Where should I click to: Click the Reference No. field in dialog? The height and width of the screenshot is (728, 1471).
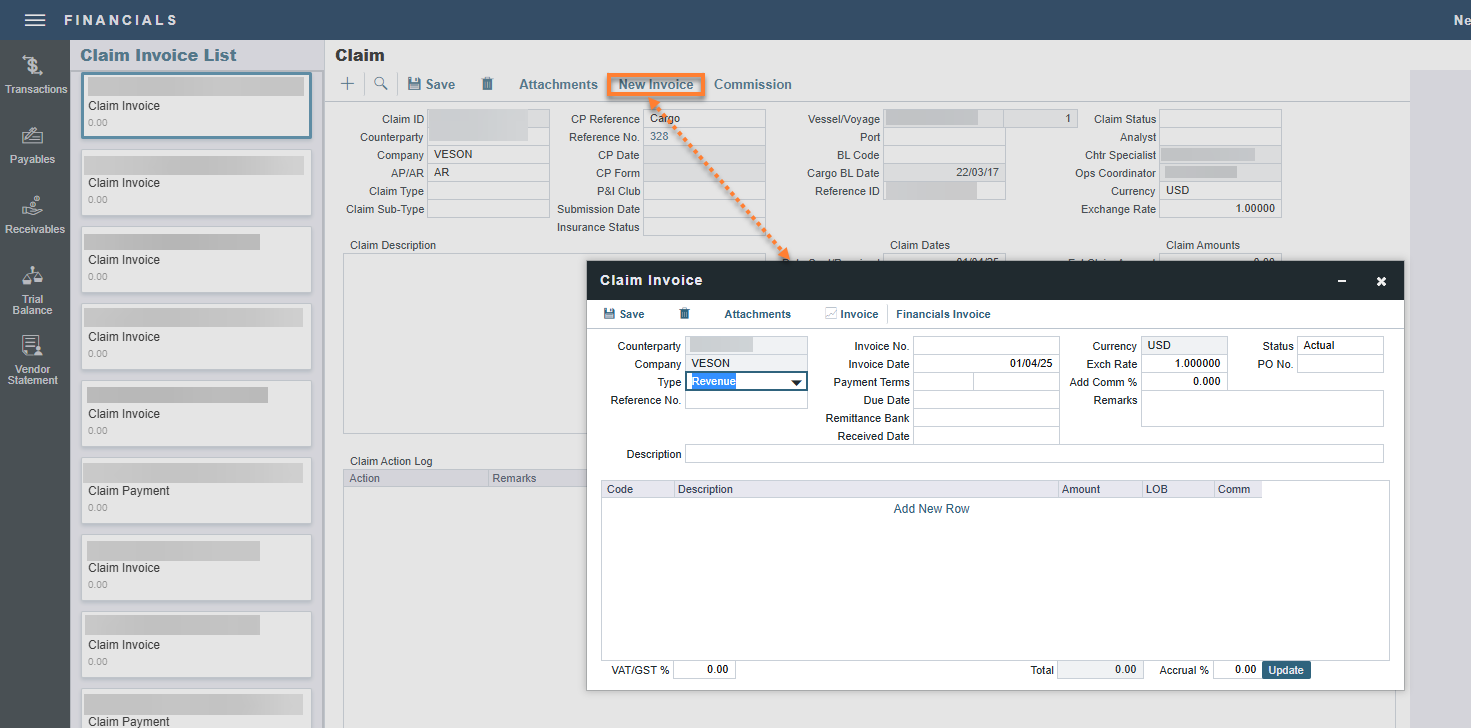pyautogui.click(x=746, y=400)
